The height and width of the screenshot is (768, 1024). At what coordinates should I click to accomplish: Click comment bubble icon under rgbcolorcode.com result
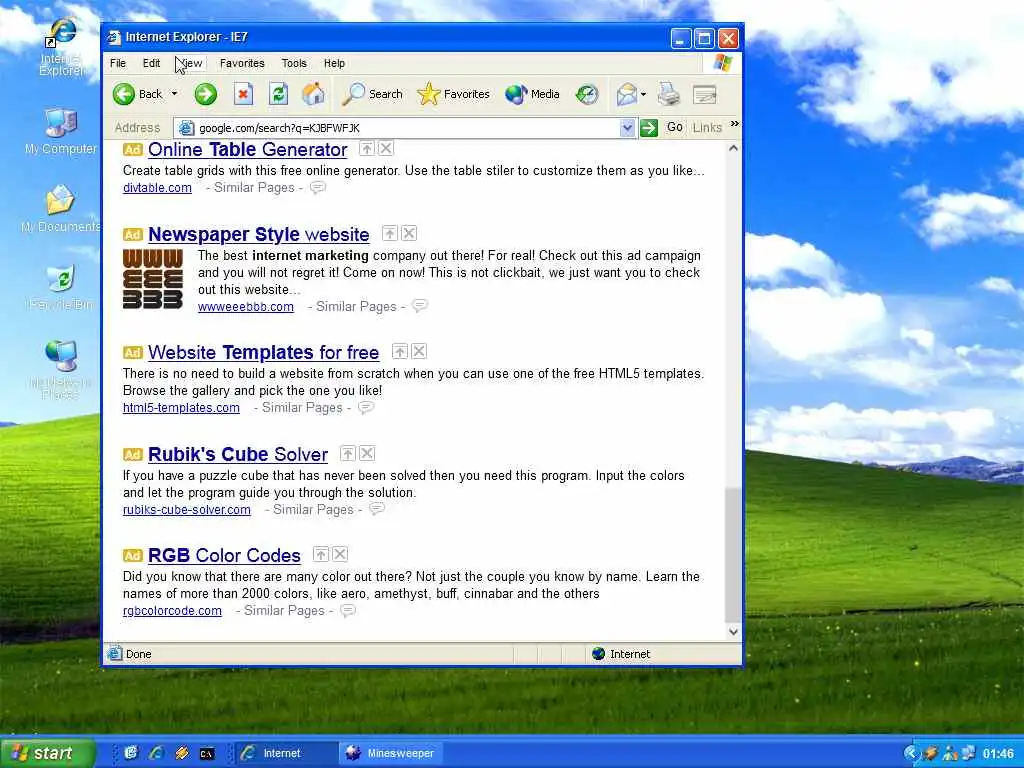(x=349, y=611)
